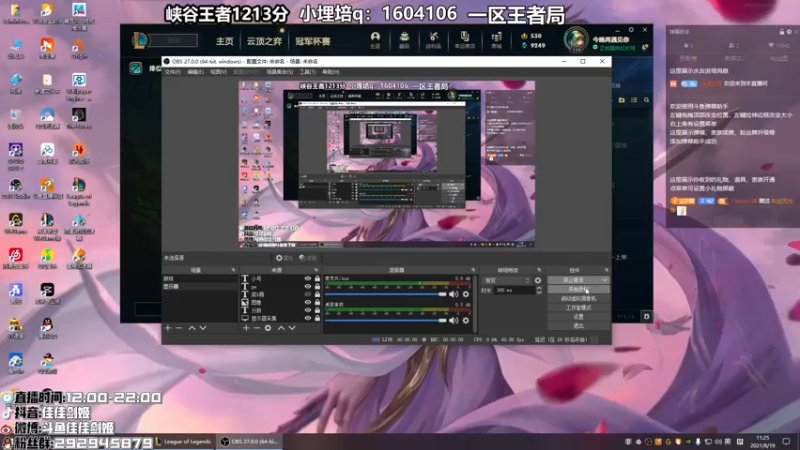Mute the desktop audio channel
This screenshot has height=450, width=800.
tap(453, 320)
